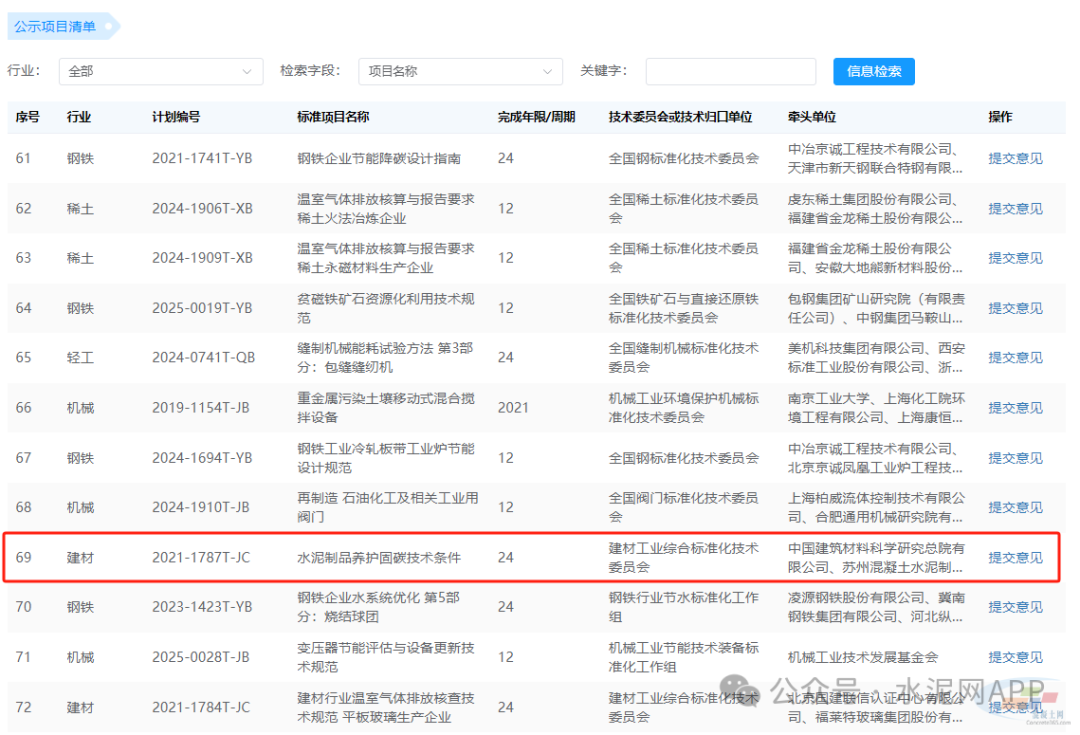Viewport: 1080px width, 735px height.
Task: Click the 标准项目名称 column header
Action: click(333, 117)
